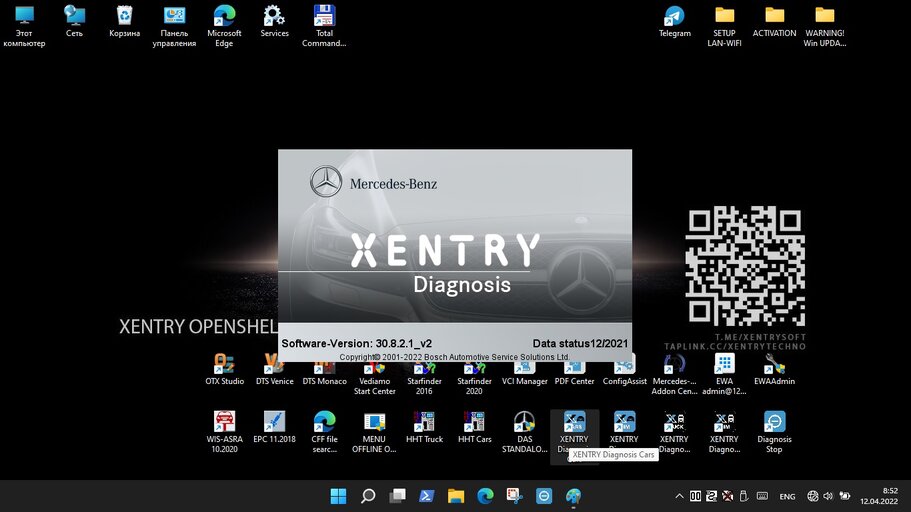Screen dimensions: 911x512
Task: Launch DTS Venice from the desktop
Action: tap(274, 371)
